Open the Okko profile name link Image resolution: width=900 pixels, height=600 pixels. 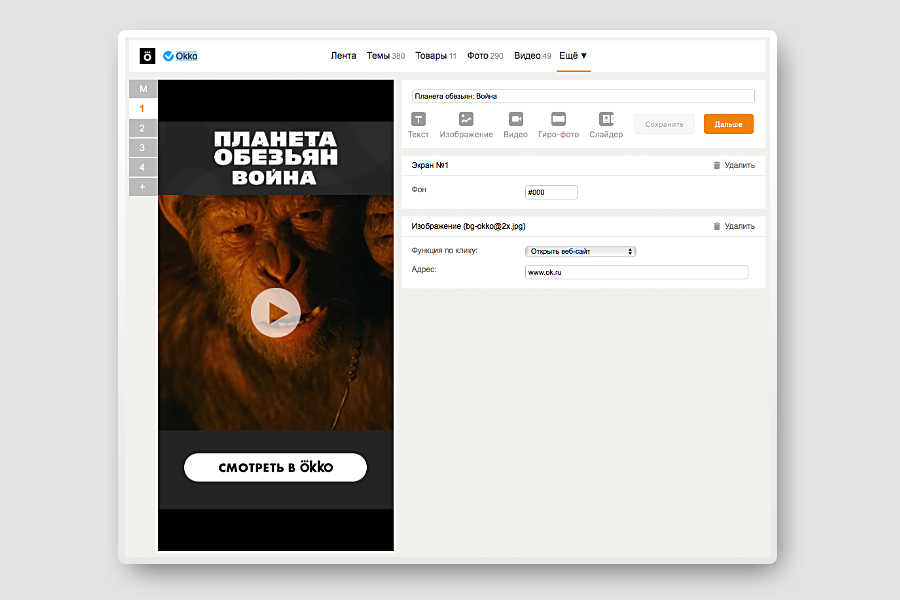187,56
